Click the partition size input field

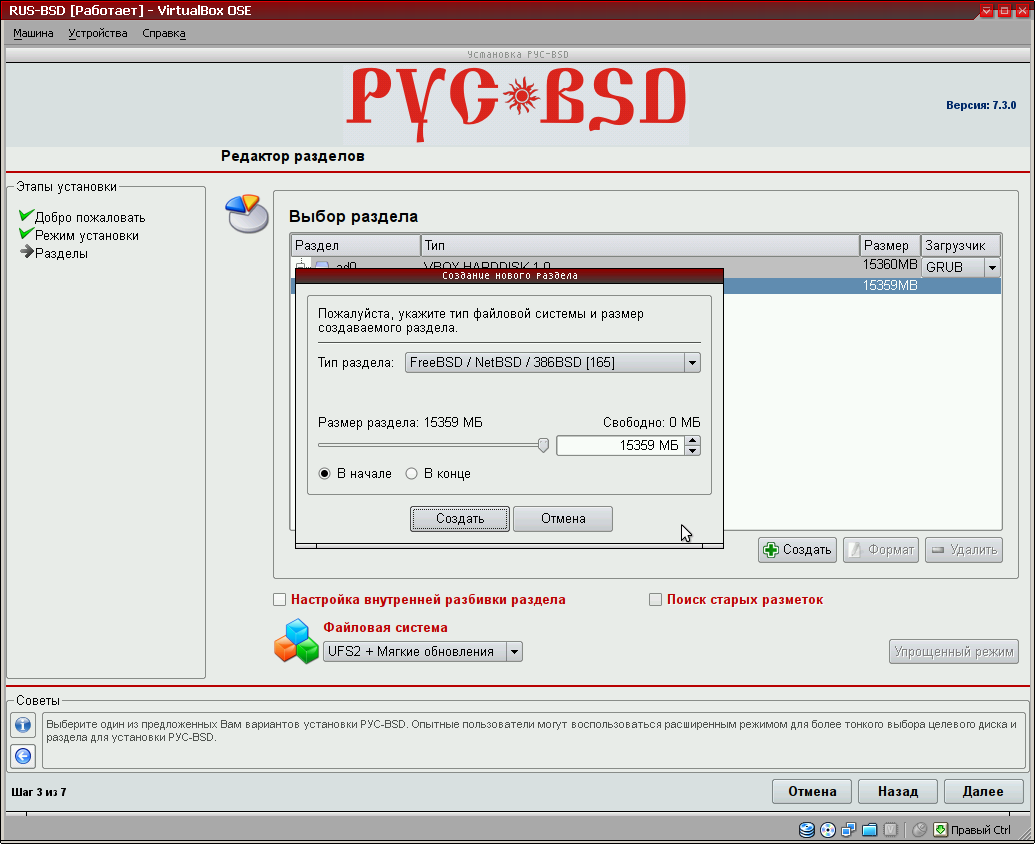click(x=620, y=445)
